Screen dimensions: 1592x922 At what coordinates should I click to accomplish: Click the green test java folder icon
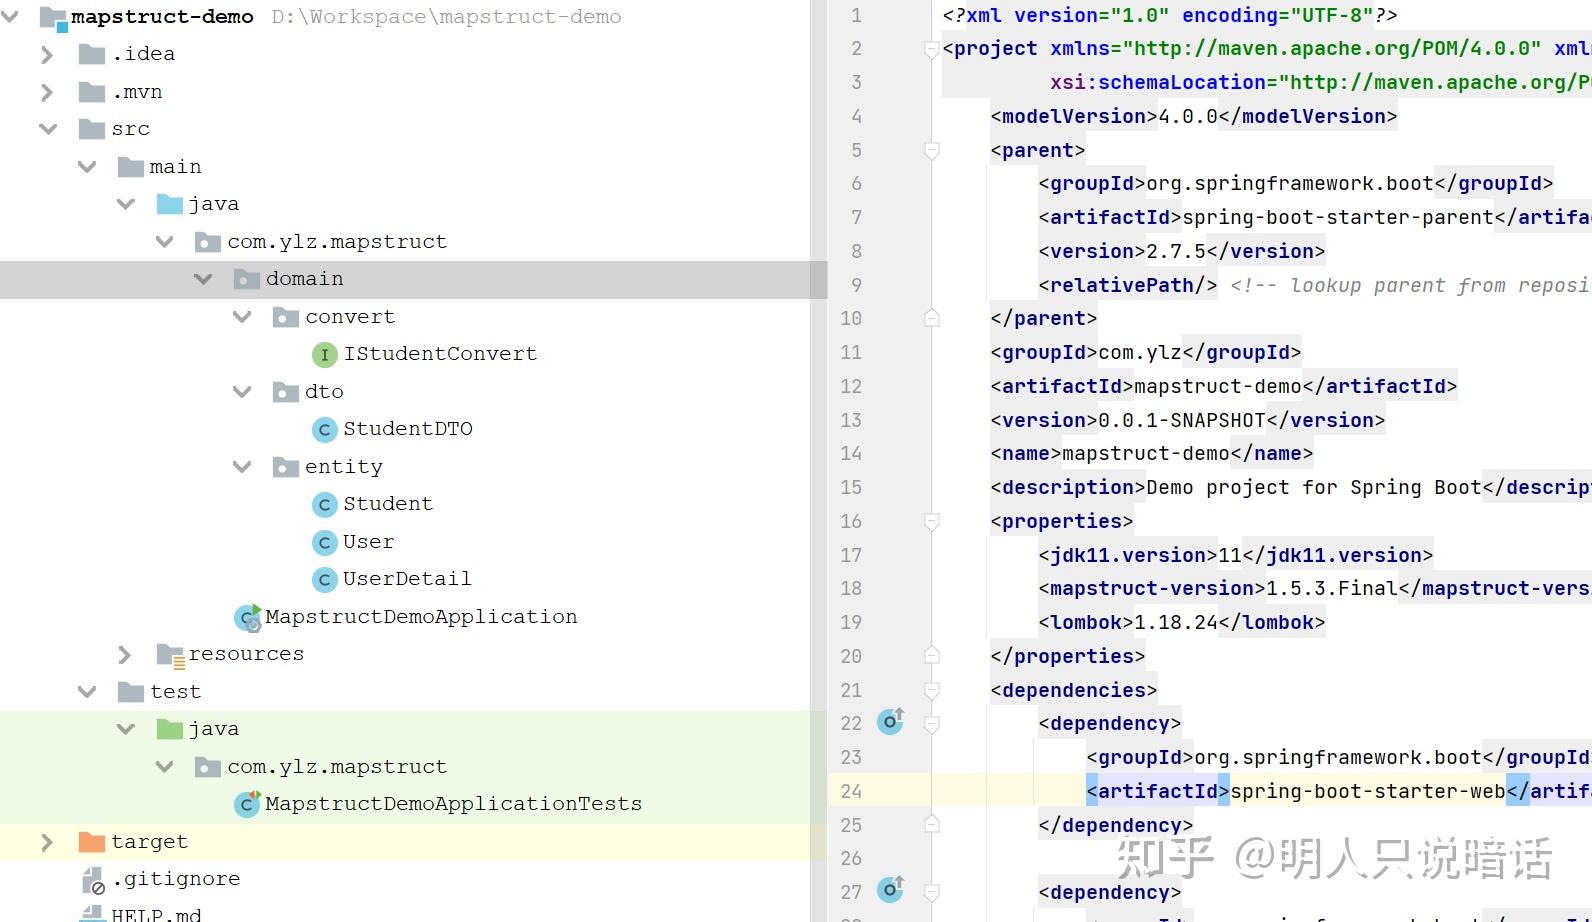(170, 729)
